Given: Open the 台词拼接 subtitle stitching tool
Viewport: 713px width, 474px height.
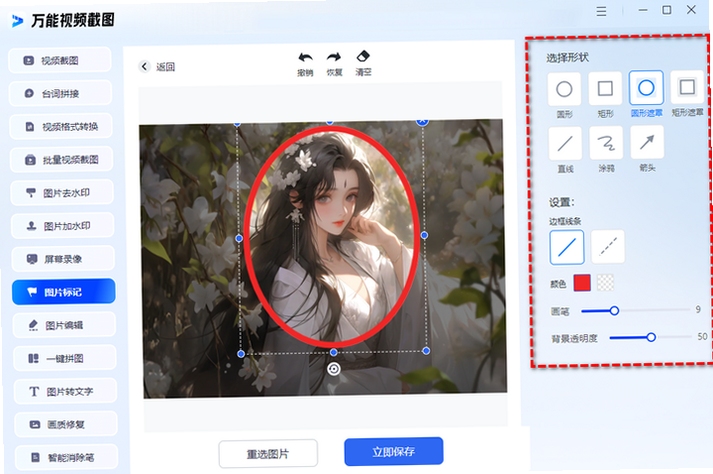Looking at the screenshot, I should pos(60,93).
